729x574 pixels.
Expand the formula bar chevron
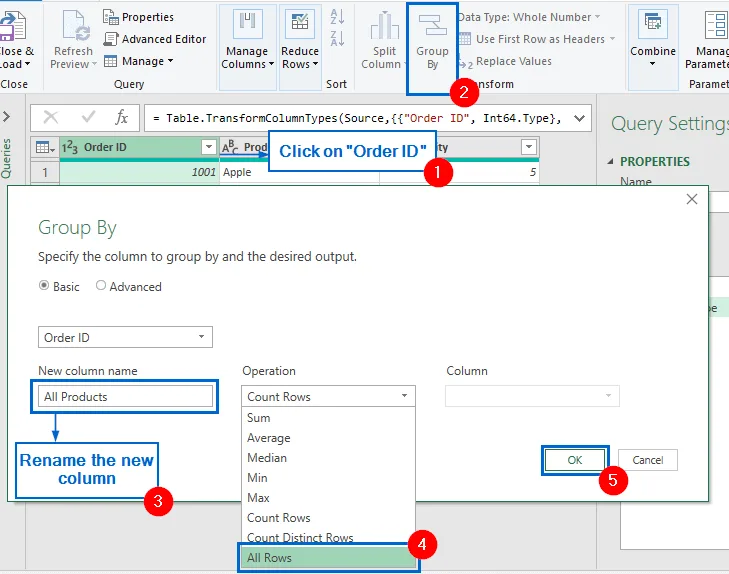[x=579, y=118]
